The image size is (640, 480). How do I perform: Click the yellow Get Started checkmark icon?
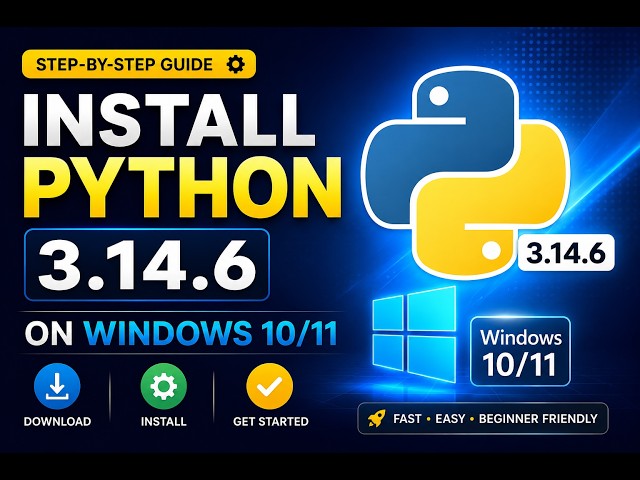[x=269, y=386]
